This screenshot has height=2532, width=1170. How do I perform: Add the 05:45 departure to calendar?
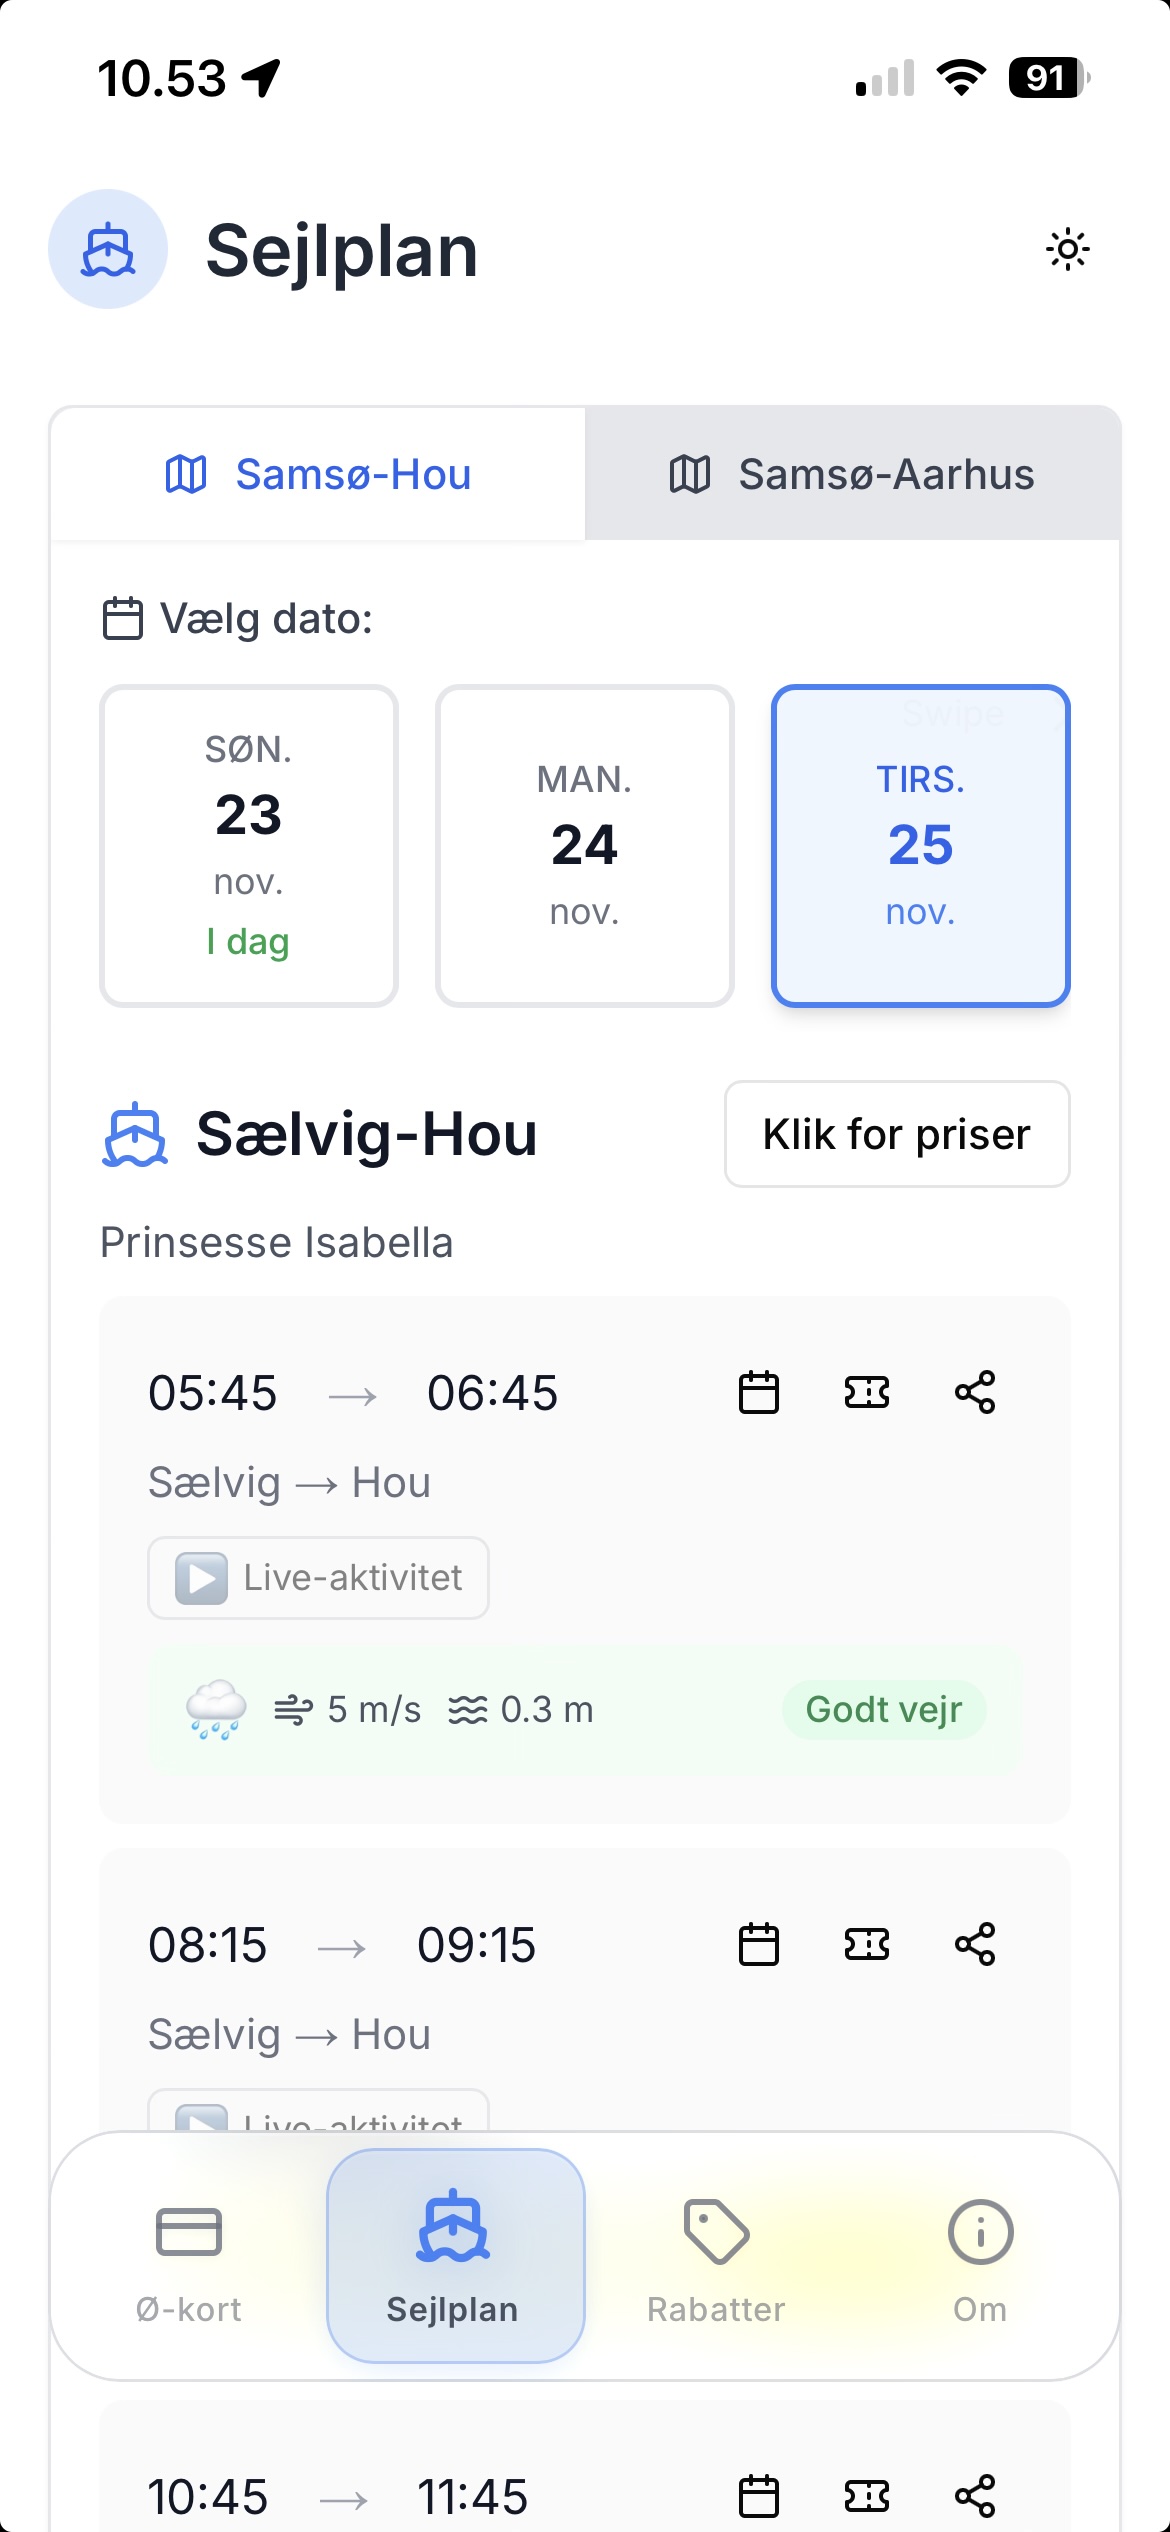pyautogui.click(x=759, y=1392)
